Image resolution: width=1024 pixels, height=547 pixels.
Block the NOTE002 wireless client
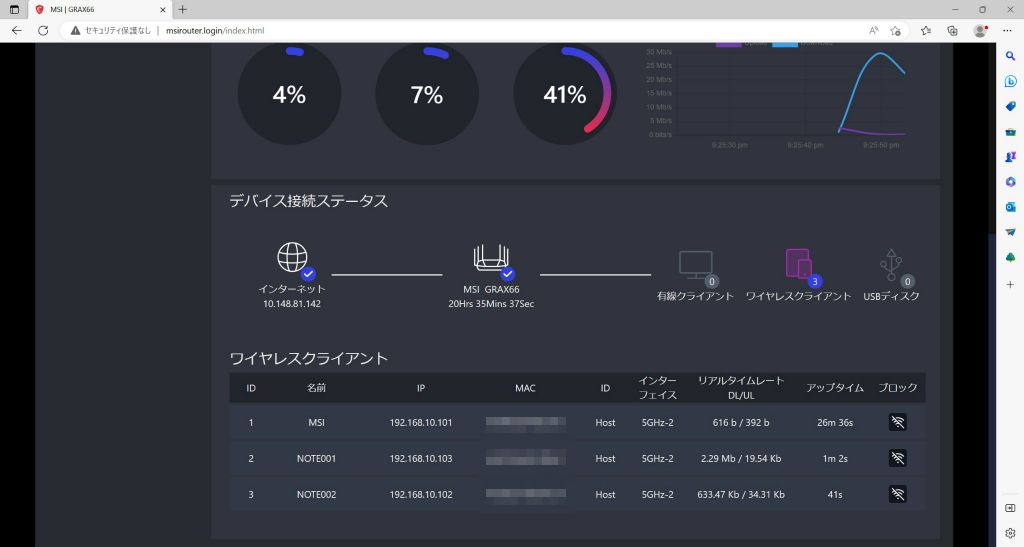pos(897,494)
